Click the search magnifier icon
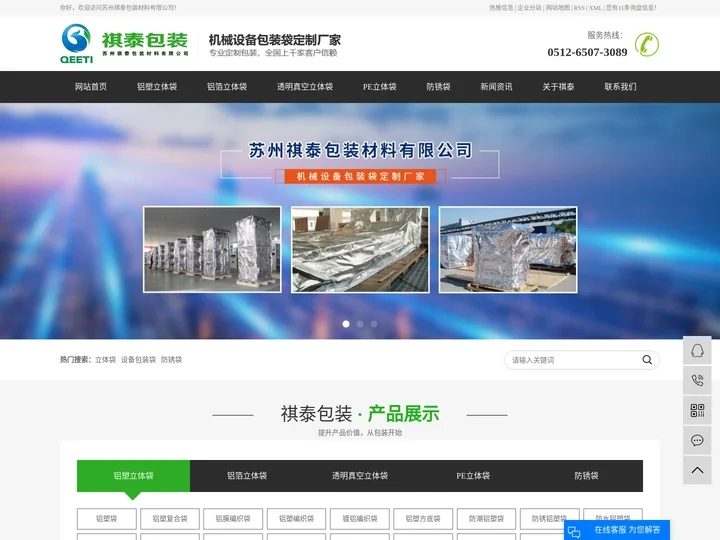 tap(647, 360)
